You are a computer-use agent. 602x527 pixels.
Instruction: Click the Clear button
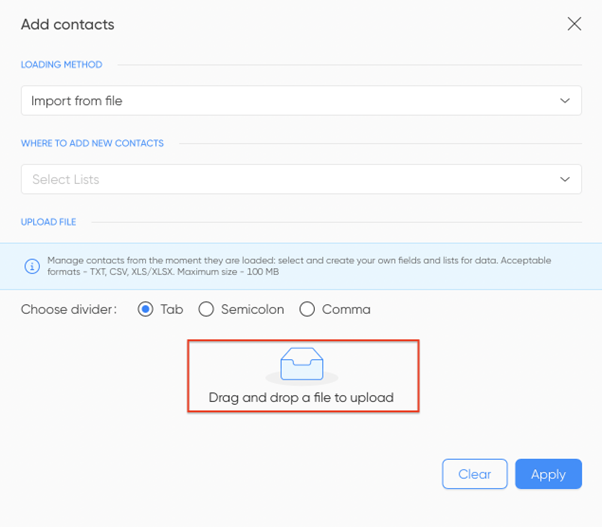475,474
